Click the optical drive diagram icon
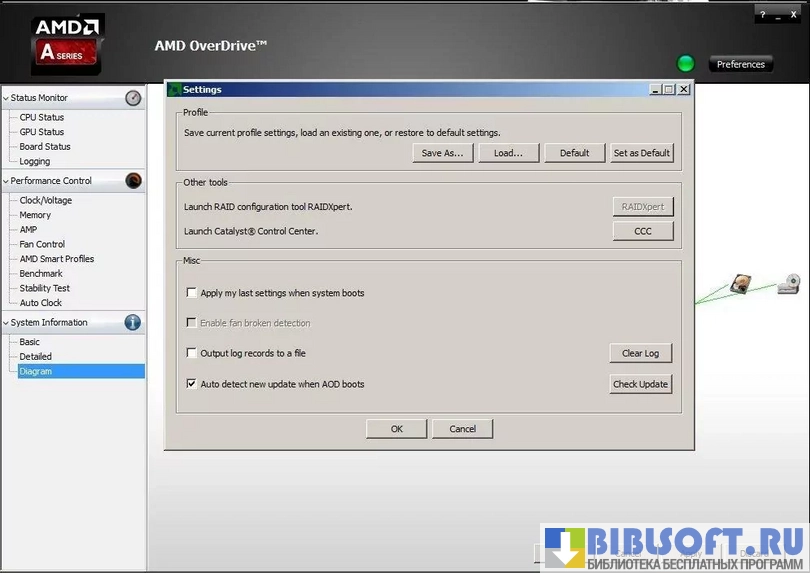 [789, 284]
